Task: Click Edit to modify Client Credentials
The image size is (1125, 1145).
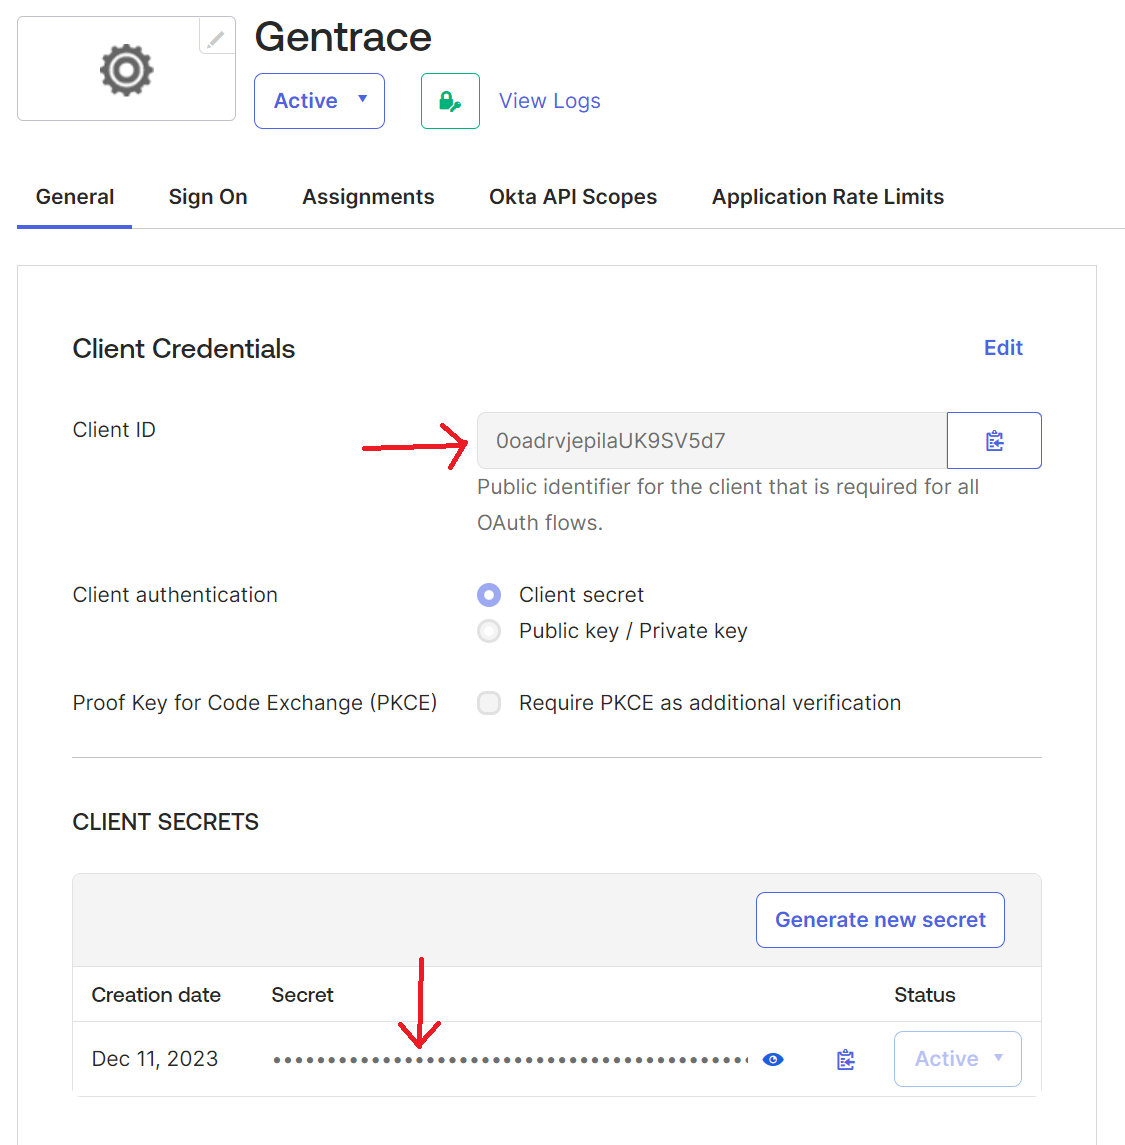Action: pos(1003,347)
